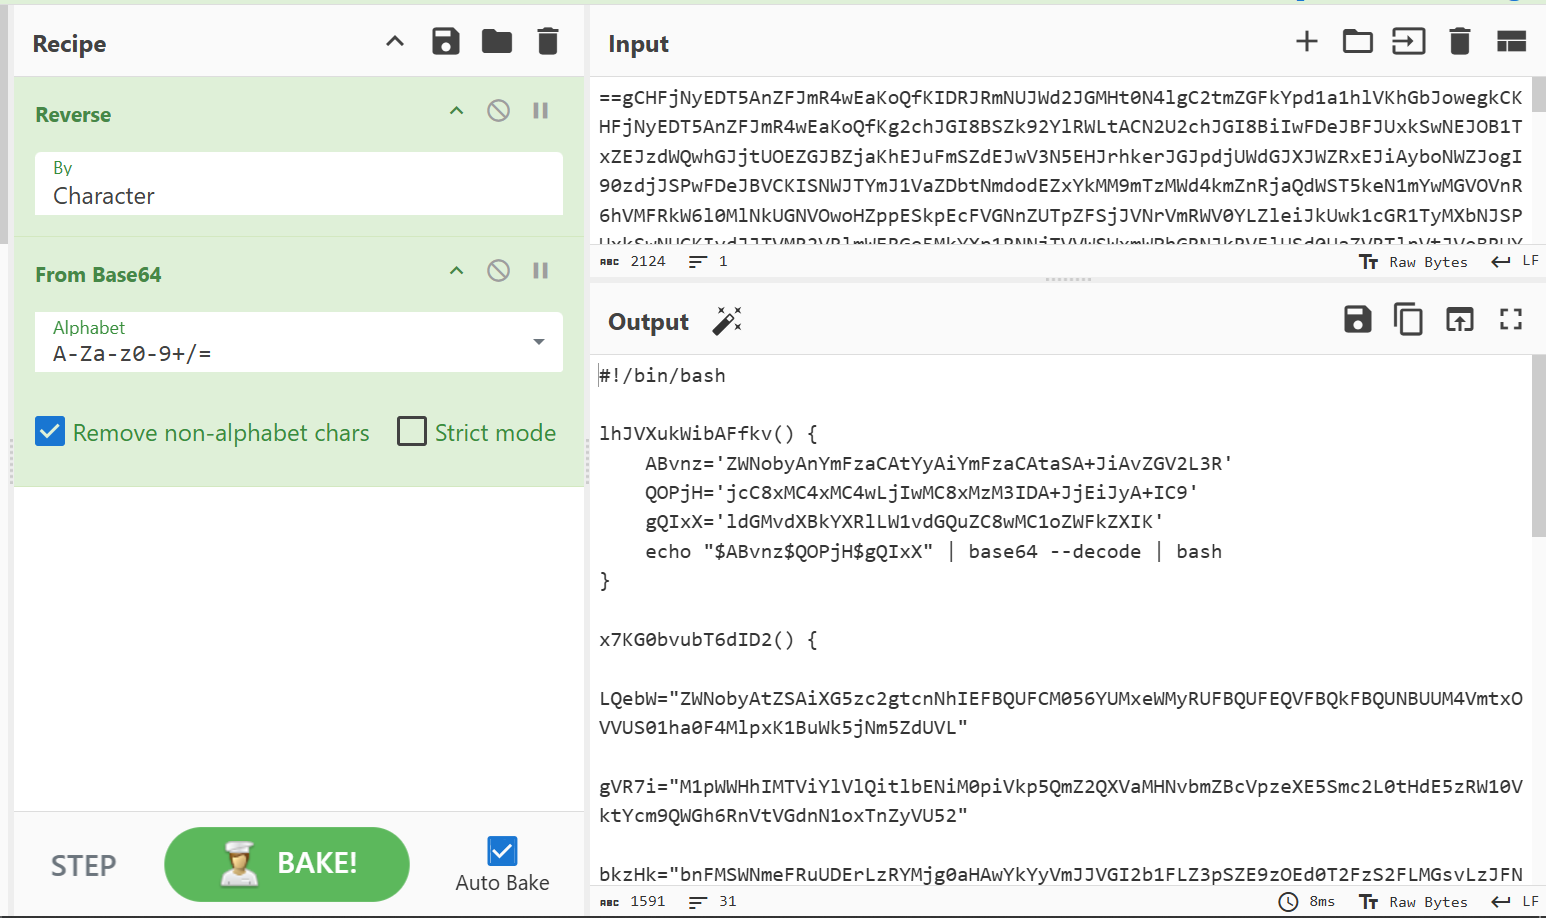Viewport: 1546px width, 918px height.
Task: Change input LF end-of-line sequence
Action: click(x=1515, y=261)
